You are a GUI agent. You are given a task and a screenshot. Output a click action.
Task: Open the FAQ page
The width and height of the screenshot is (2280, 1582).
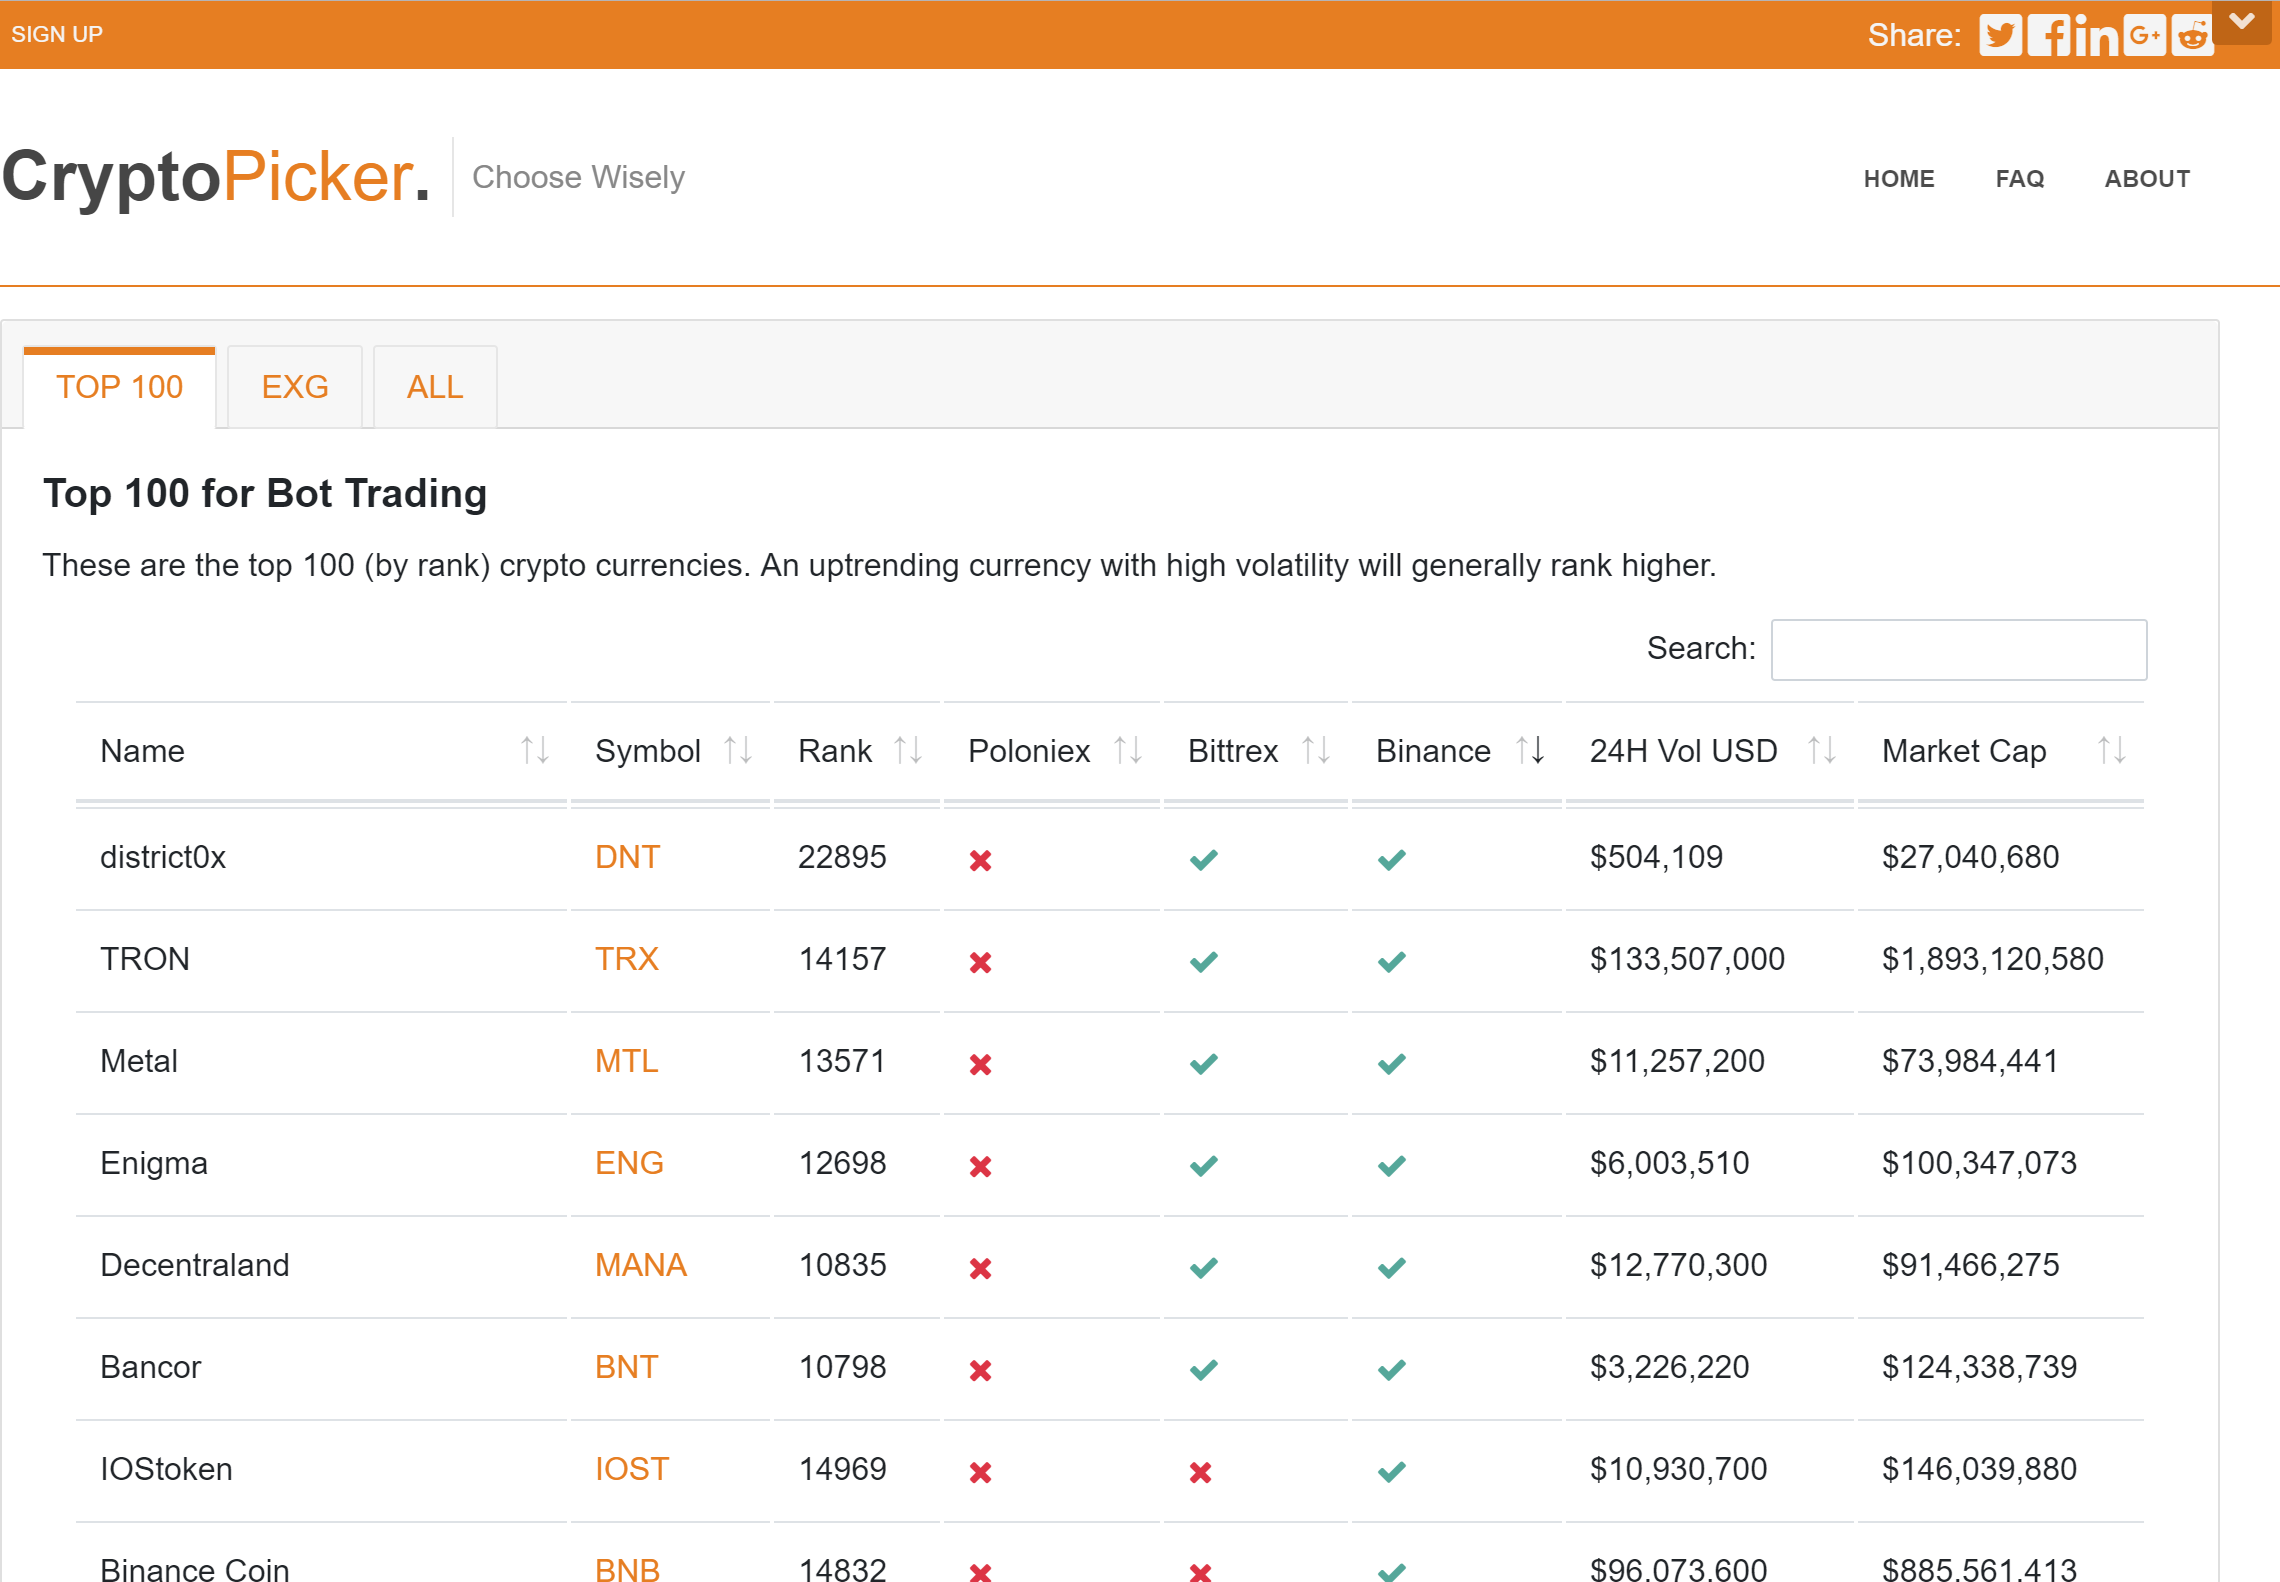[2019, 178]
